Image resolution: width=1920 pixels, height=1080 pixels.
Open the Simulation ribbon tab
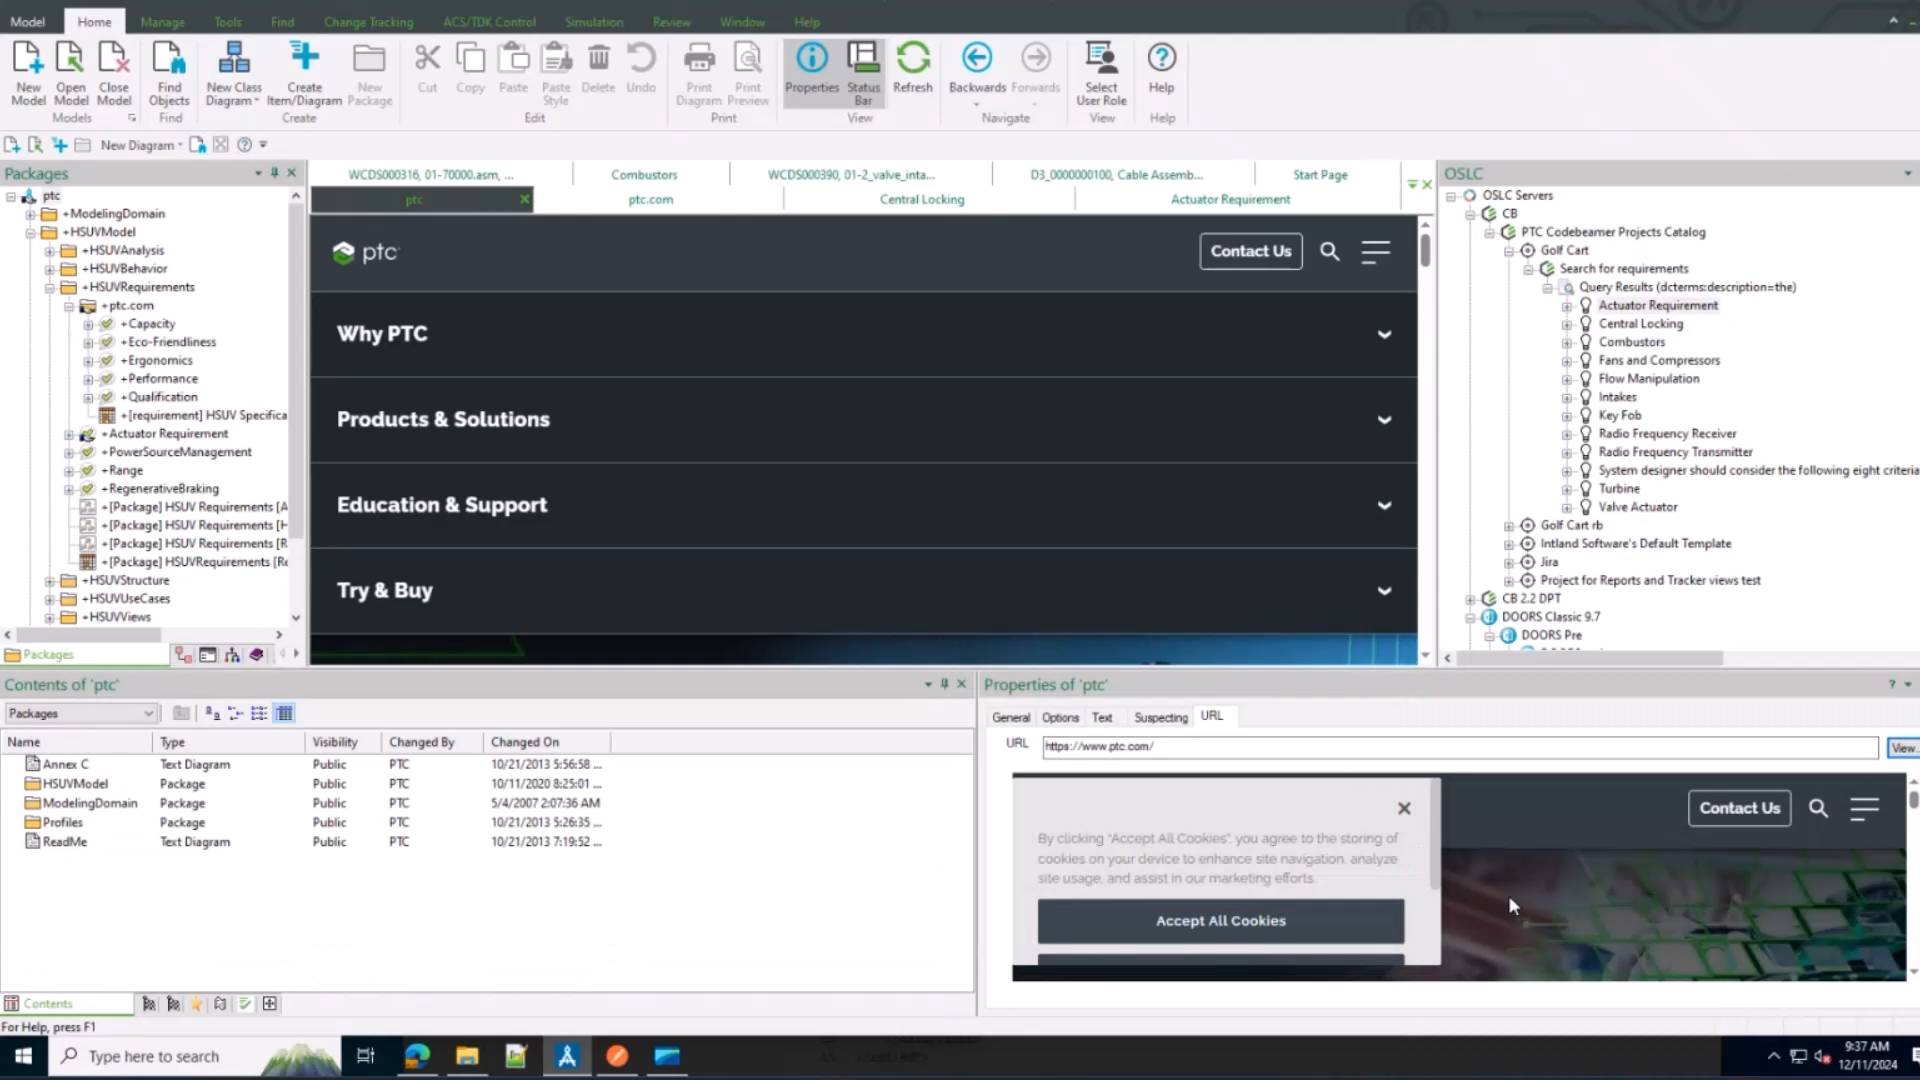tap(594, 21)
